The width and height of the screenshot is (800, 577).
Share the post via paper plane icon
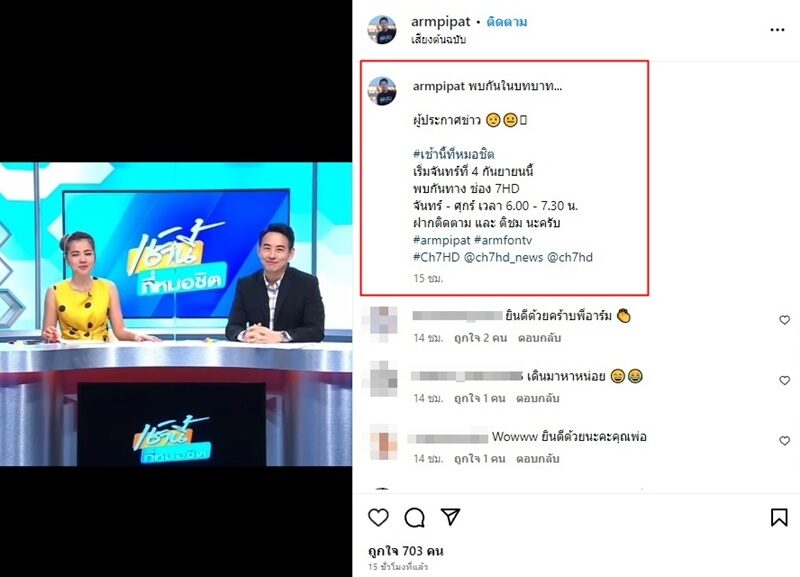[x=451, y=517]
